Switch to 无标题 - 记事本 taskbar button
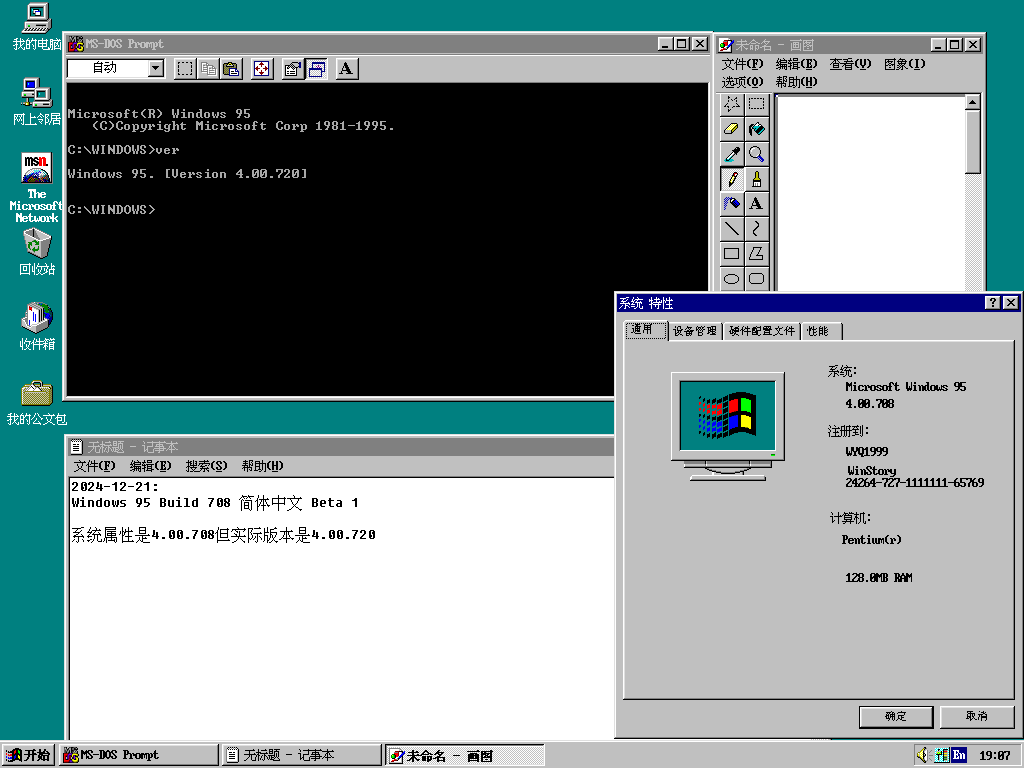This screenshot has width=1024, height=768. (x=301, y=755)
